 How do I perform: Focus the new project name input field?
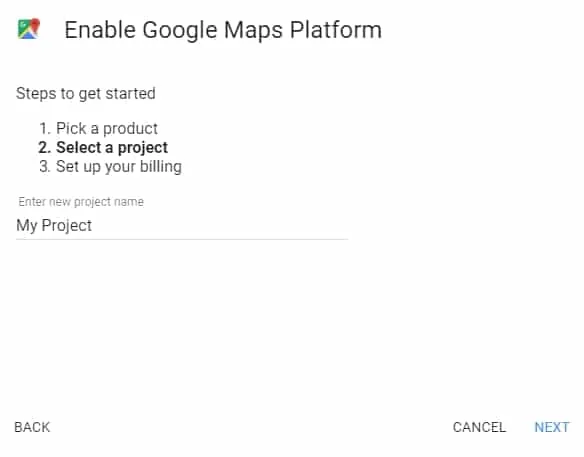182,225
